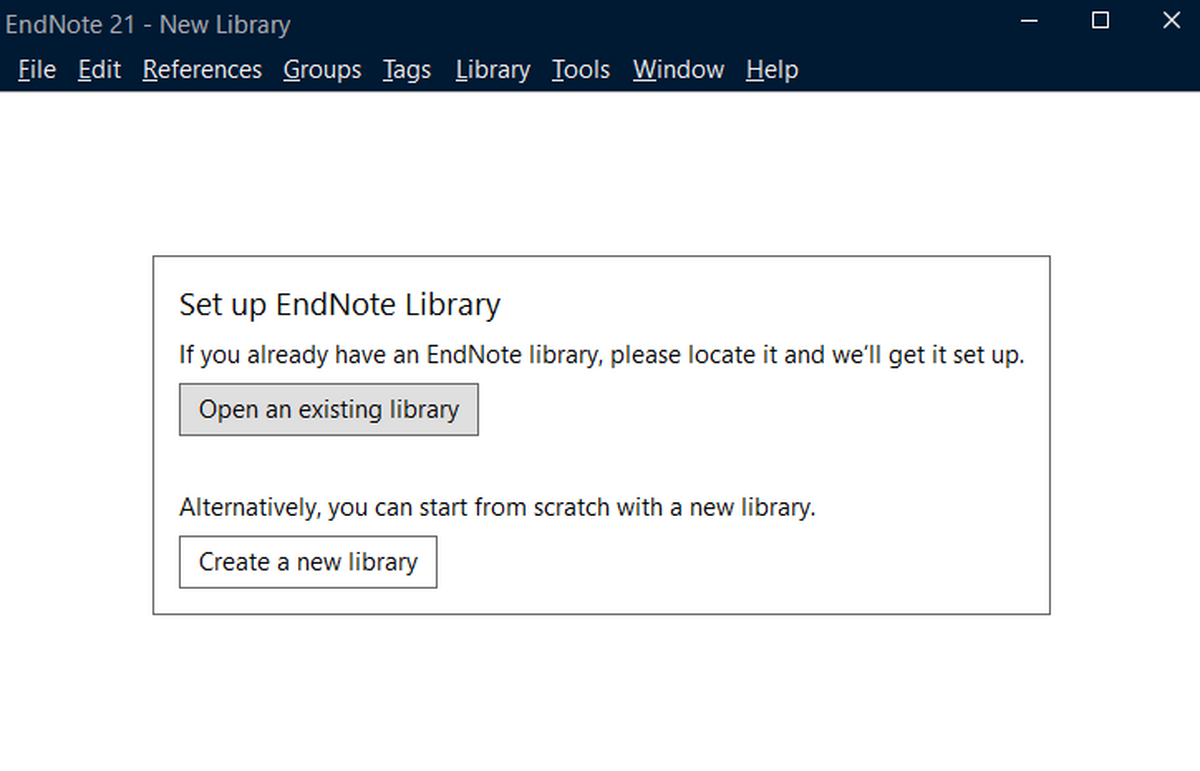
Task: Maximize the EndNote window
Action: coord(1100,20)
